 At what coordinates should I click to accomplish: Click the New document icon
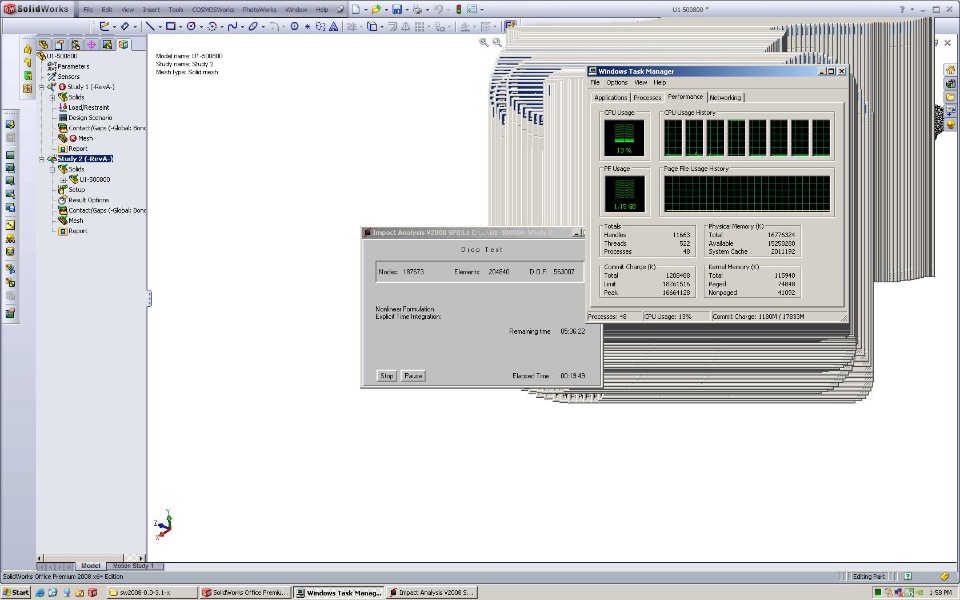pos(356,9)
